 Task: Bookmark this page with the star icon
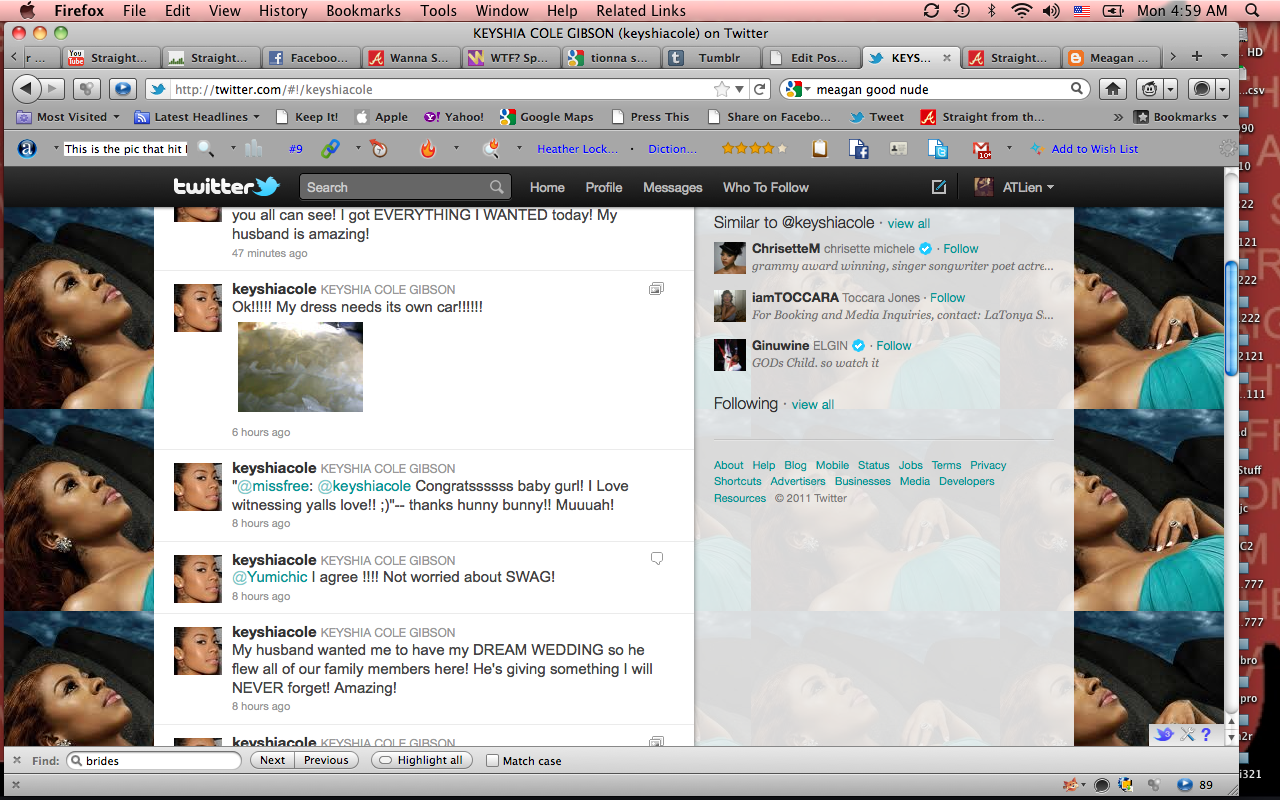tap(722, 89)
